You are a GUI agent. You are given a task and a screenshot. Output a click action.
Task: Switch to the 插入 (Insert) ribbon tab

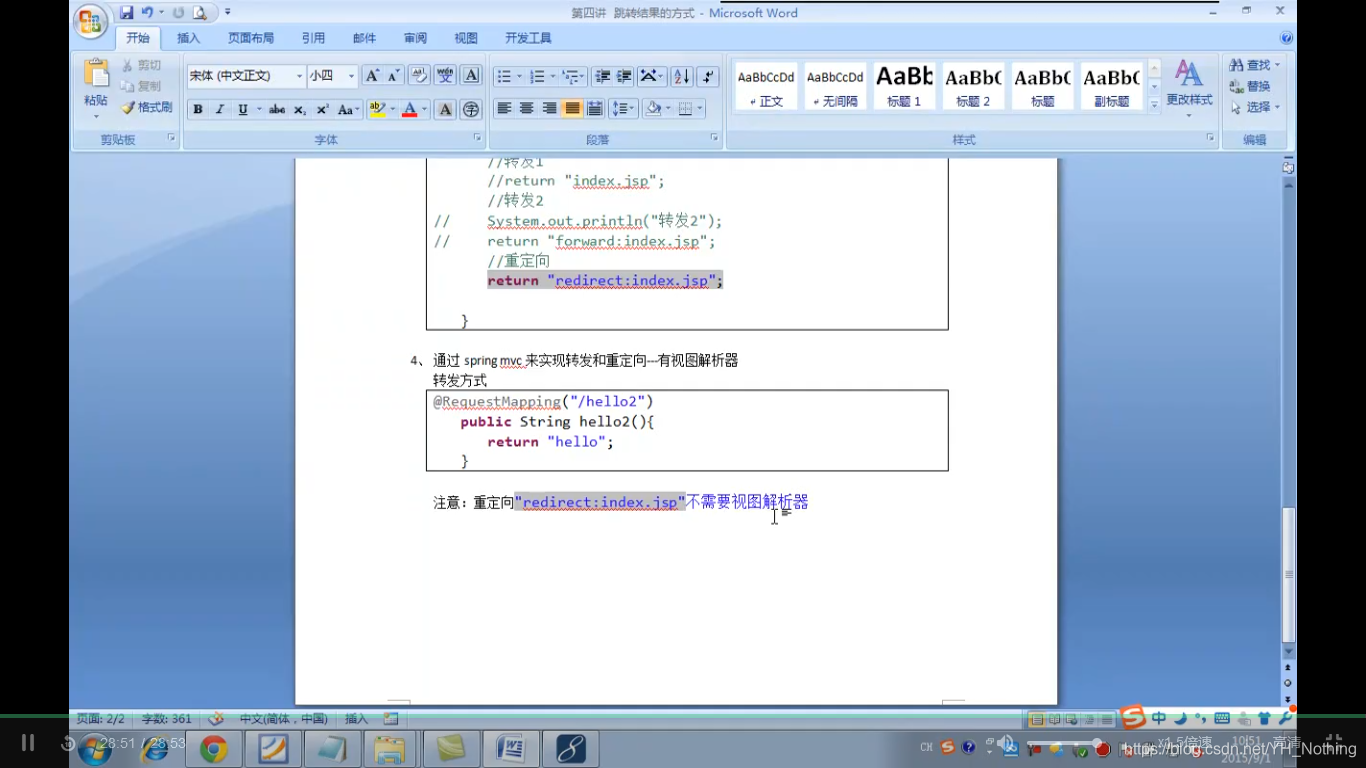pos(188,38)
